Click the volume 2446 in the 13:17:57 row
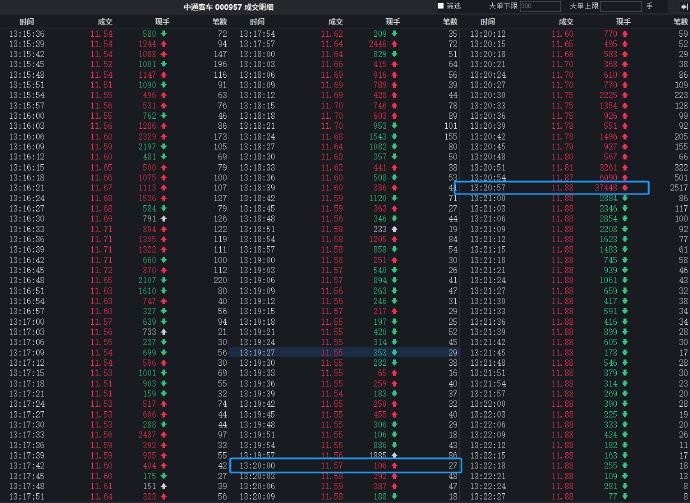 pos(378,44)
